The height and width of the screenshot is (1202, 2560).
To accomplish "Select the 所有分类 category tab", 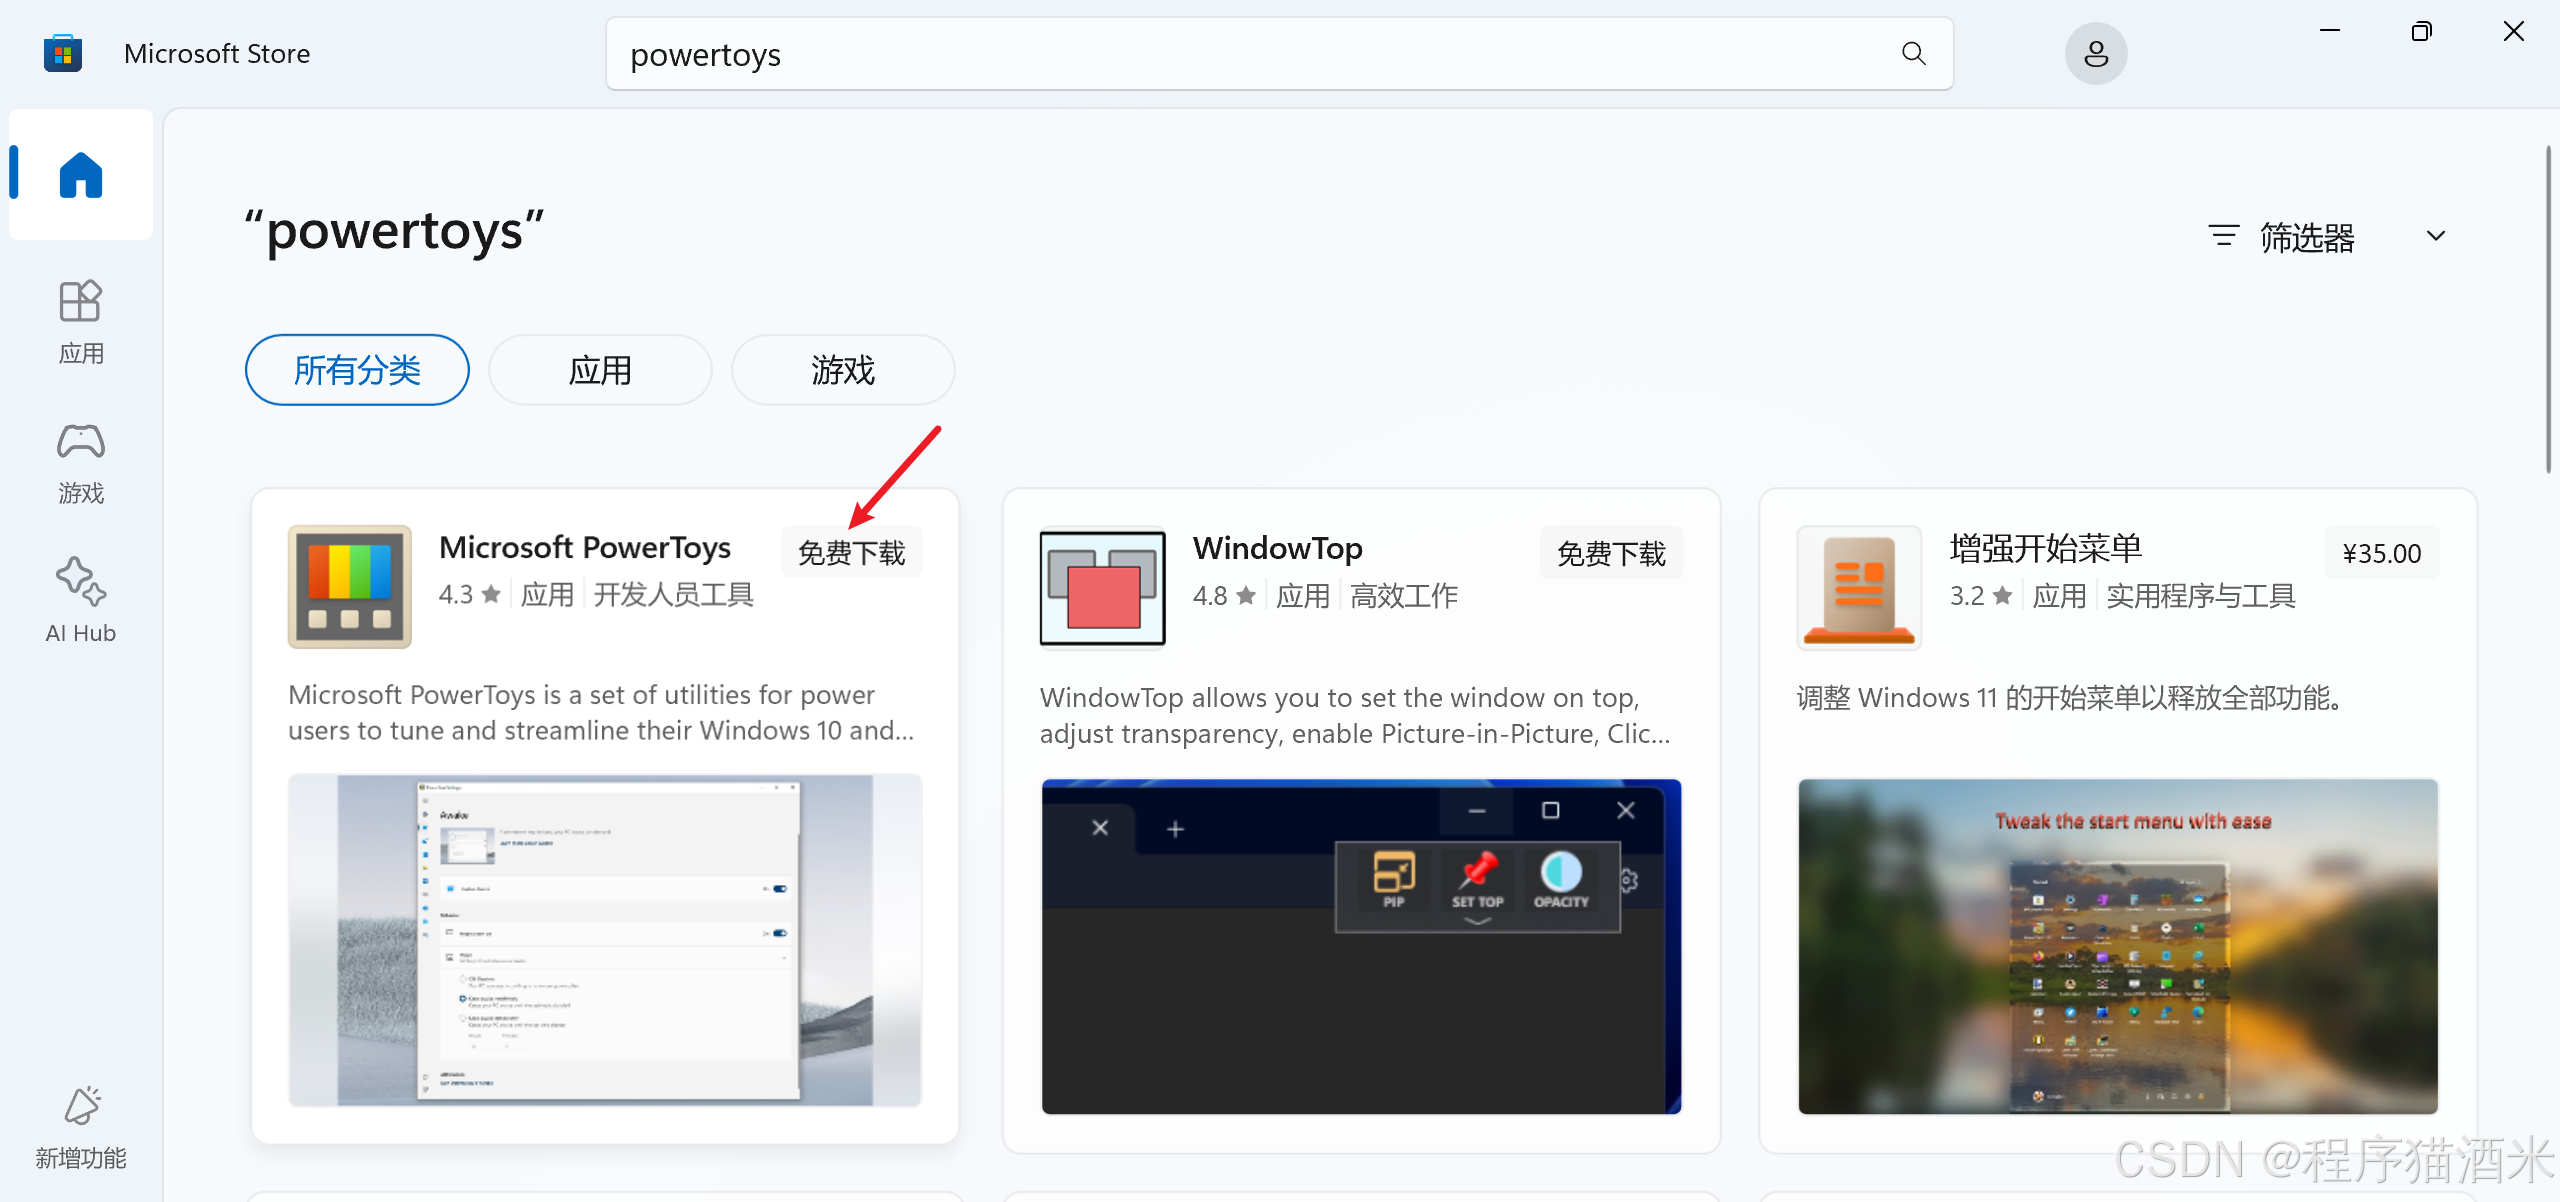I will (x=357, y=370).
